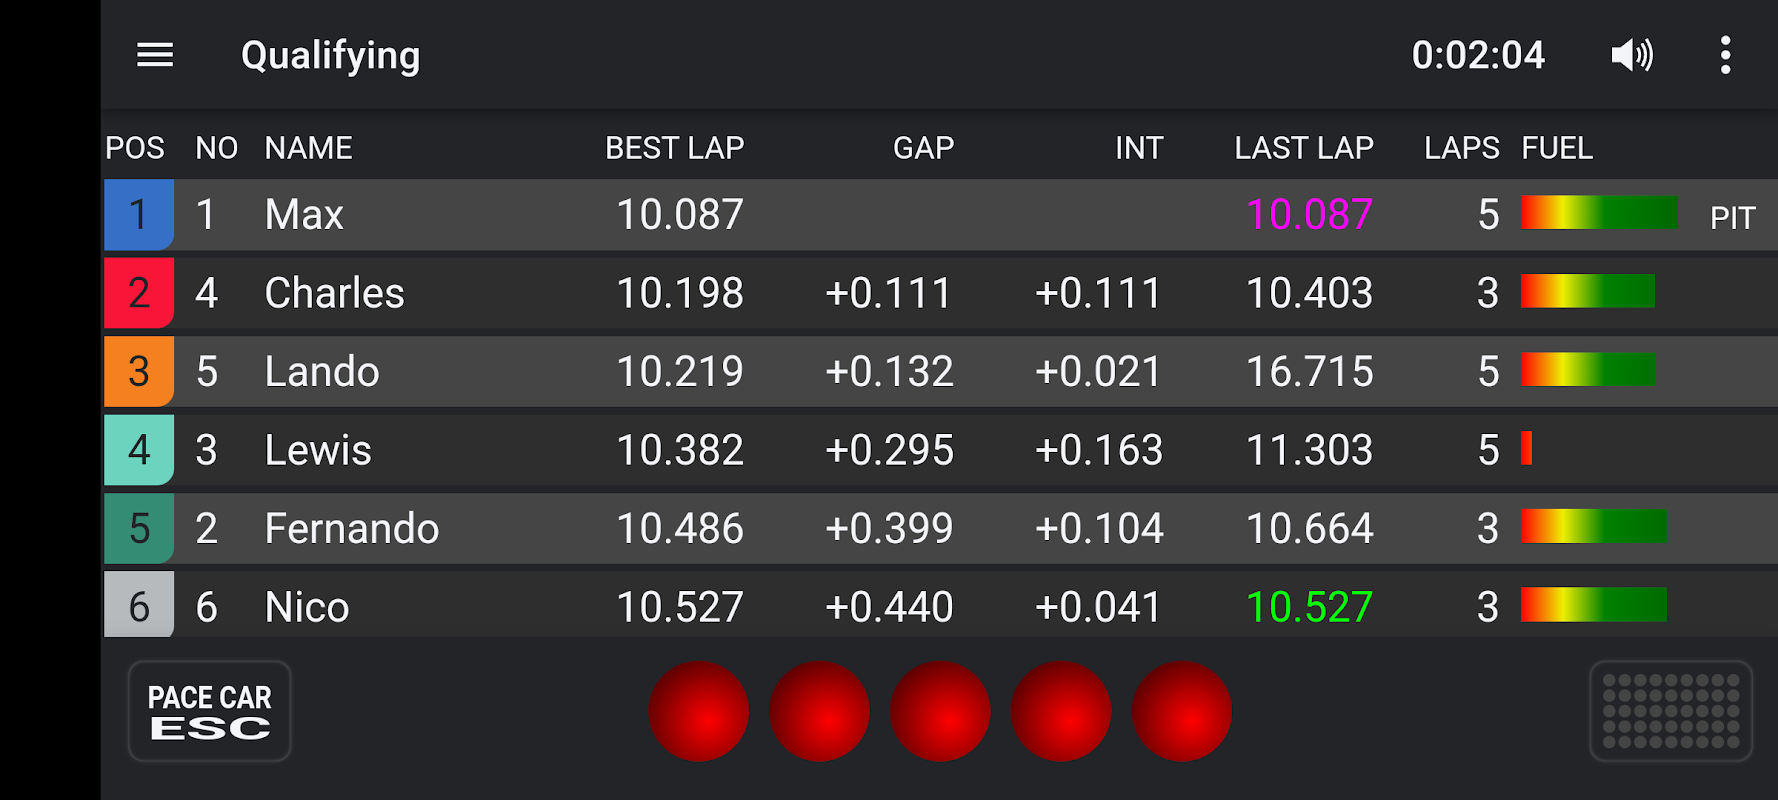The width and height of the screenshot is (1778, 800).
Task: Select Nico's grey position 6 badge
Action: pyautogui.click(x=139, y=606)
